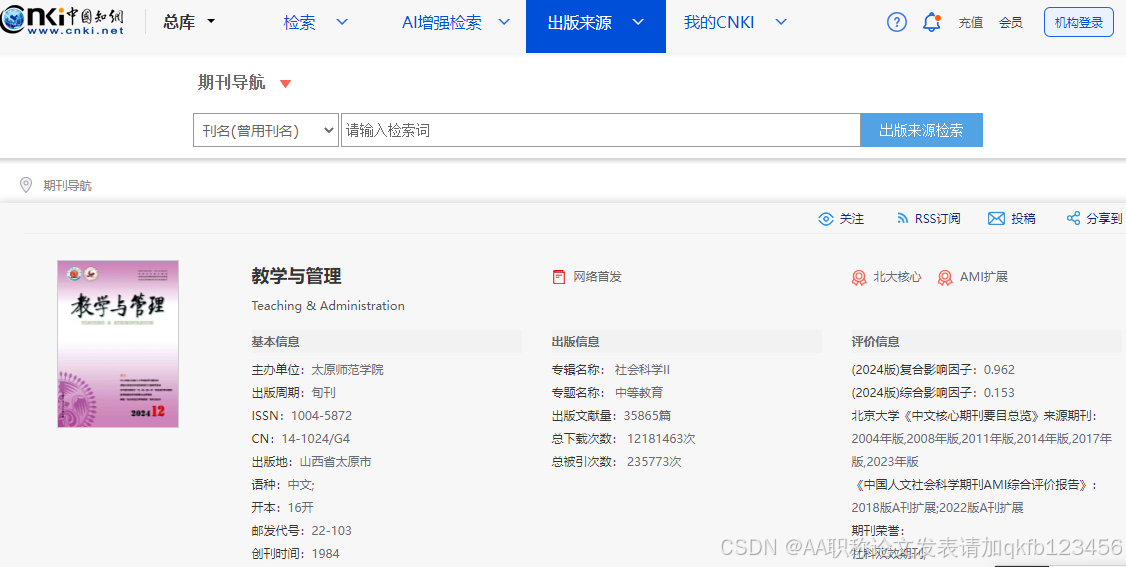
Task: Open the AI增强检索 menu
Action: pyautogui.click(x=442, y=22)
